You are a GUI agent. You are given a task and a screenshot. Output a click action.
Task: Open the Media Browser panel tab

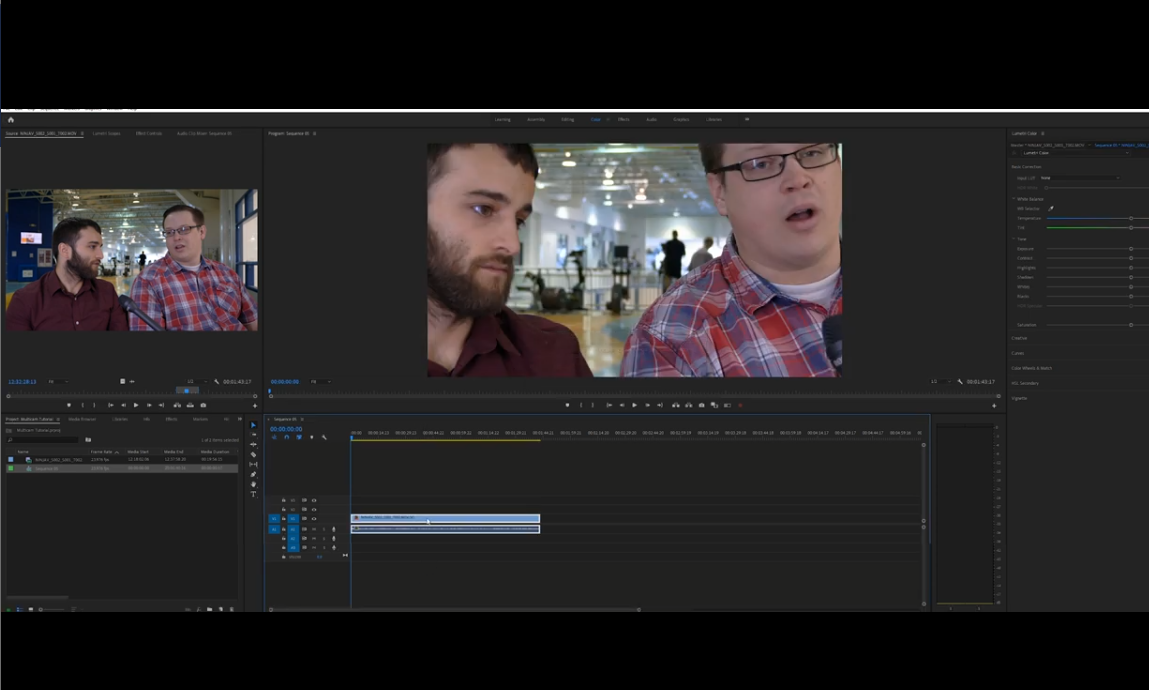click(82, 419)
